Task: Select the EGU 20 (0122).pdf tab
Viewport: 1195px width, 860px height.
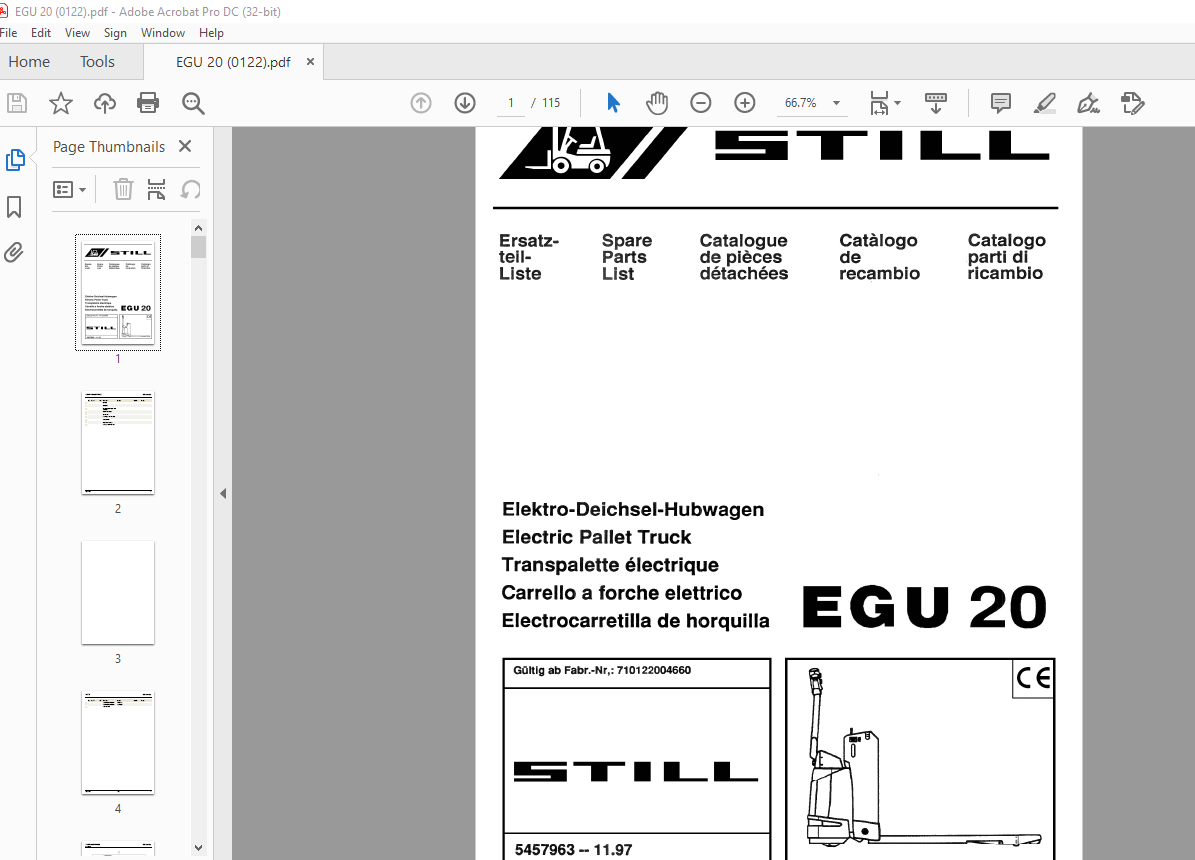Action: (x=233, y=63)
